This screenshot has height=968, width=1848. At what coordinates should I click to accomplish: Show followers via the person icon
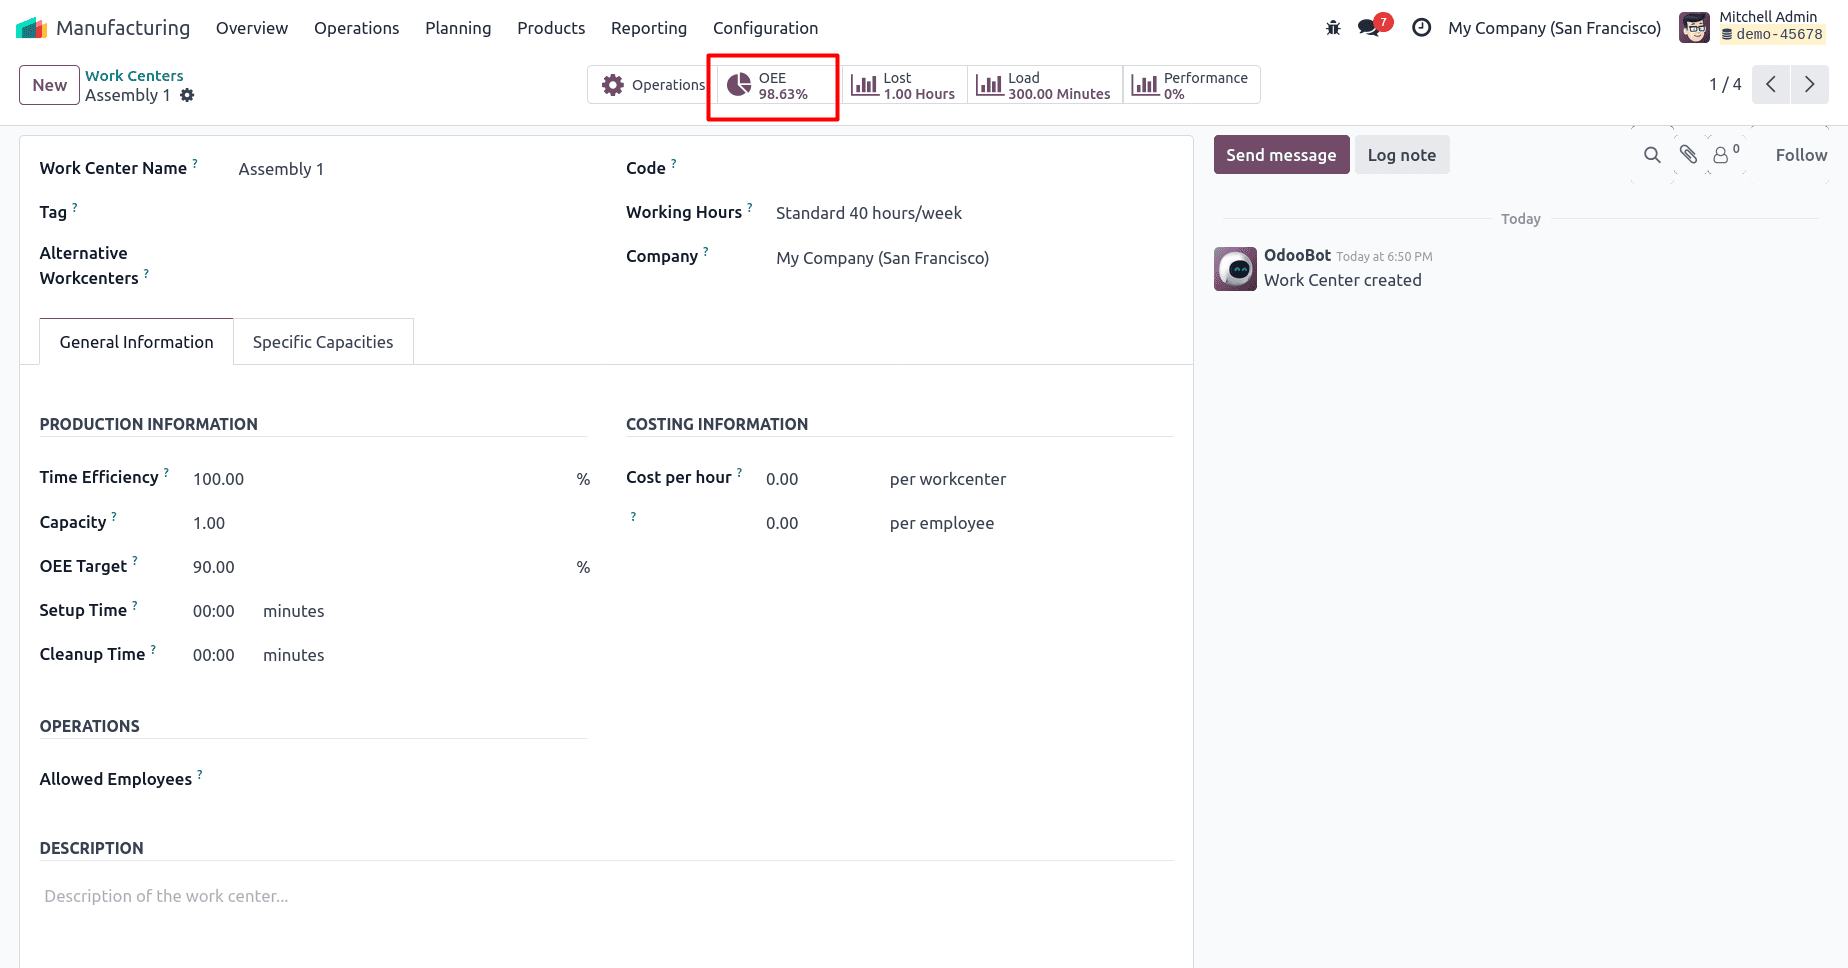point(1722,155)
